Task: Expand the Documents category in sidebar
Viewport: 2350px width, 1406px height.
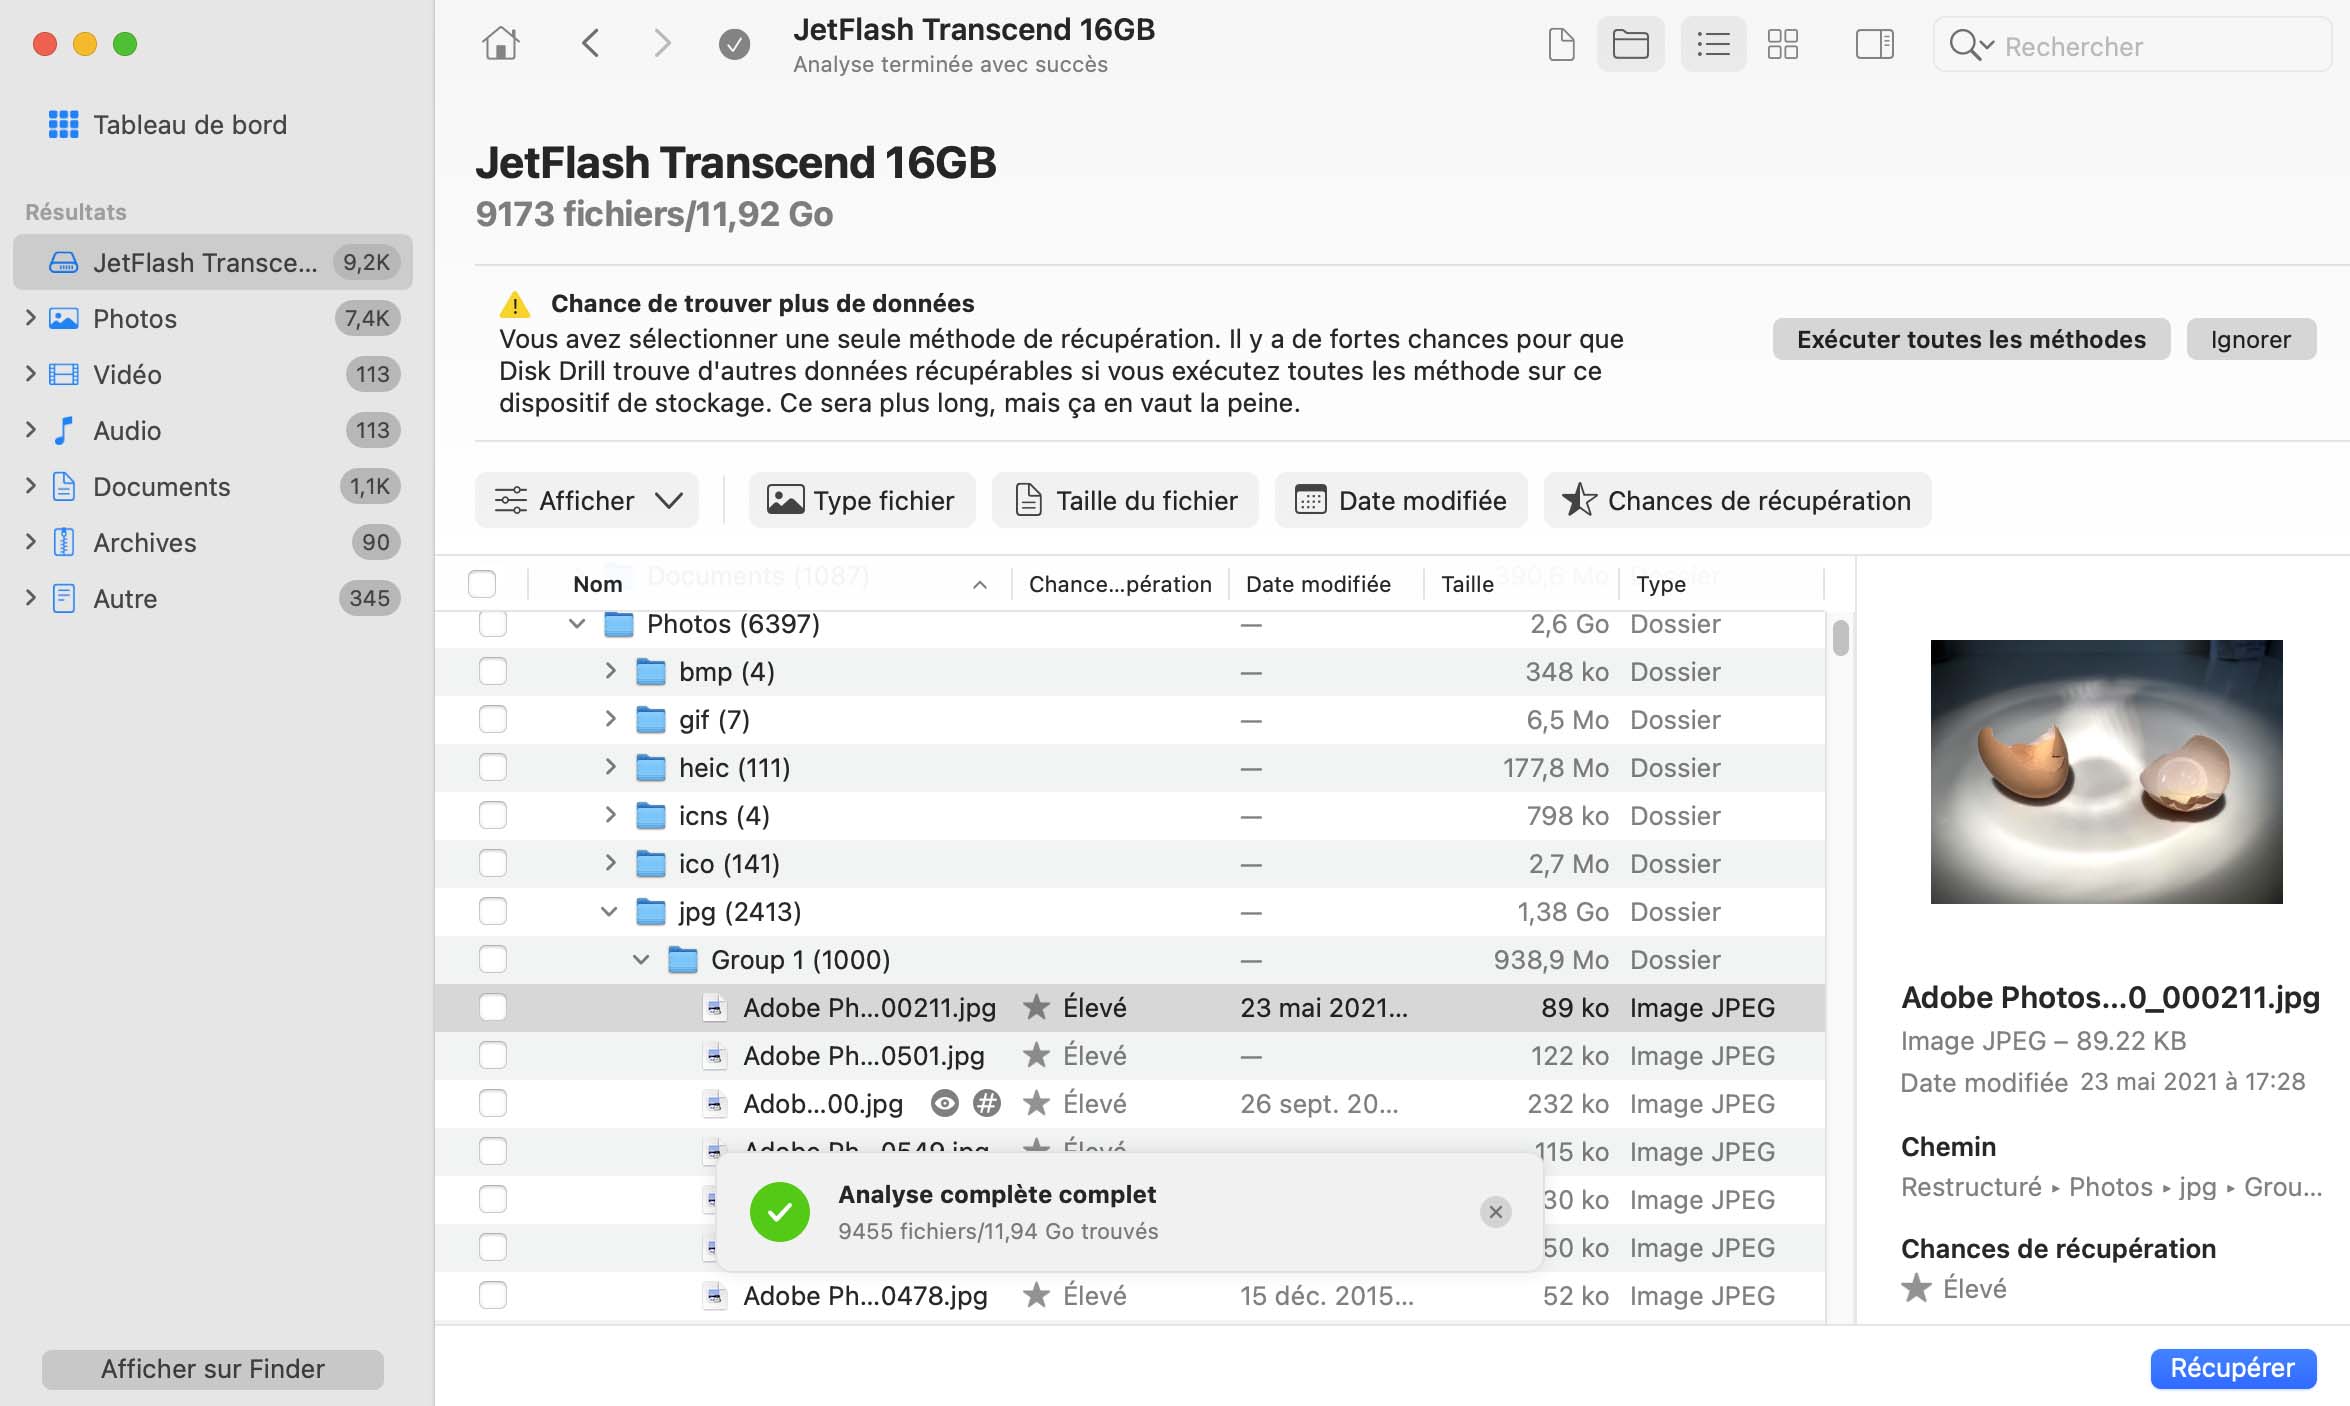Action: point(30,486)
